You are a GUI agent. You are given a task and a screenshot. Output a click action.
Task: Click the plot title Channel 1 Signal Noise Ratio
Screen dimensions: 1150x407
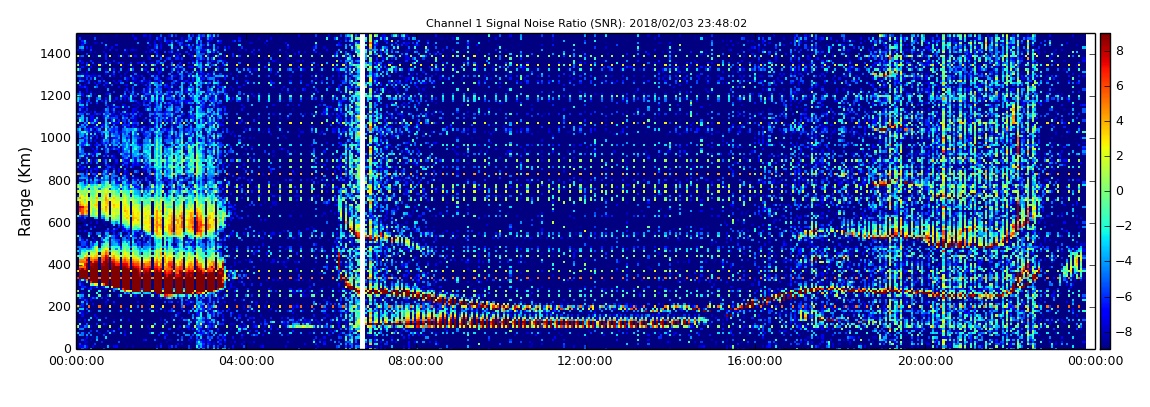click(586, 23)
